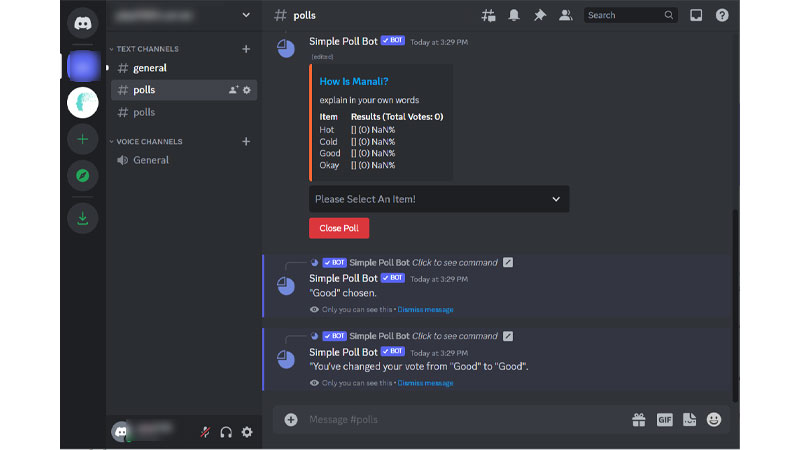Viewport: 800px width, 450px height.
Task: Toggle member list icon
Action: [565, 15]
